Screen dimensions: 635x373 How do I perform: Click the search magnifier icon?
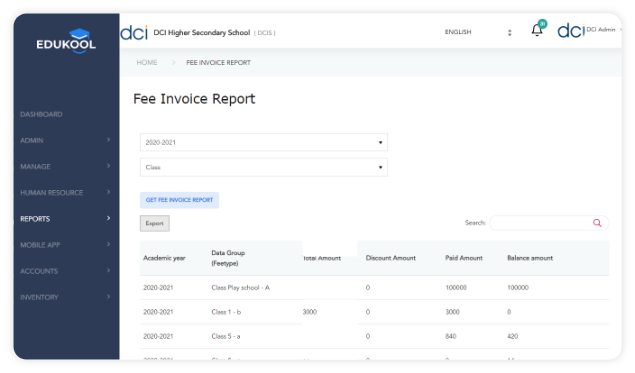point(597,223)
